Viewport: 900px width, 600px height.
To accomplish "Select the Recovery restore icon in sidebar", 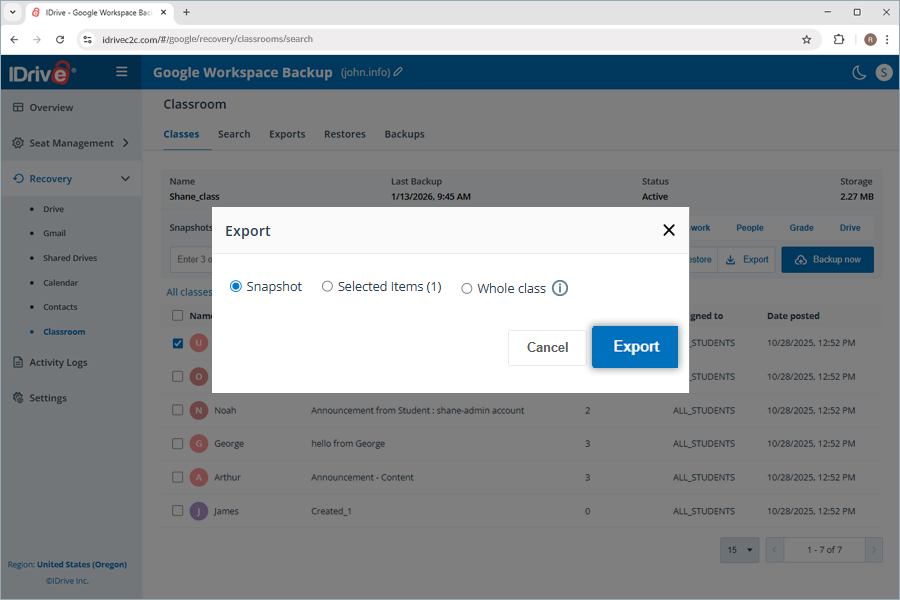I will click(17, 178).
